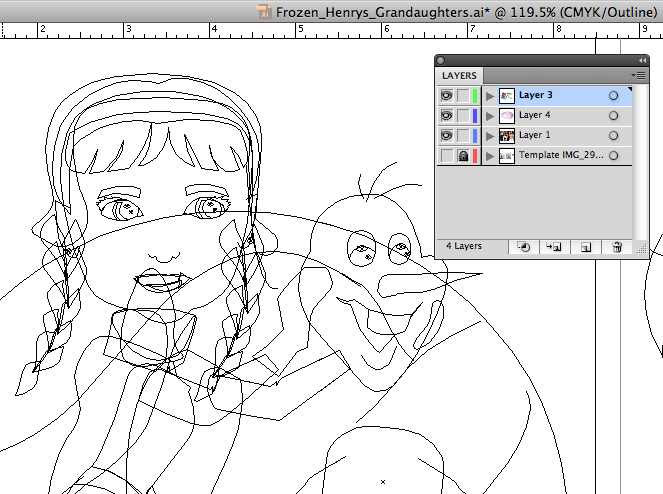Click the Create New Sublayer icon

[553, 246]
